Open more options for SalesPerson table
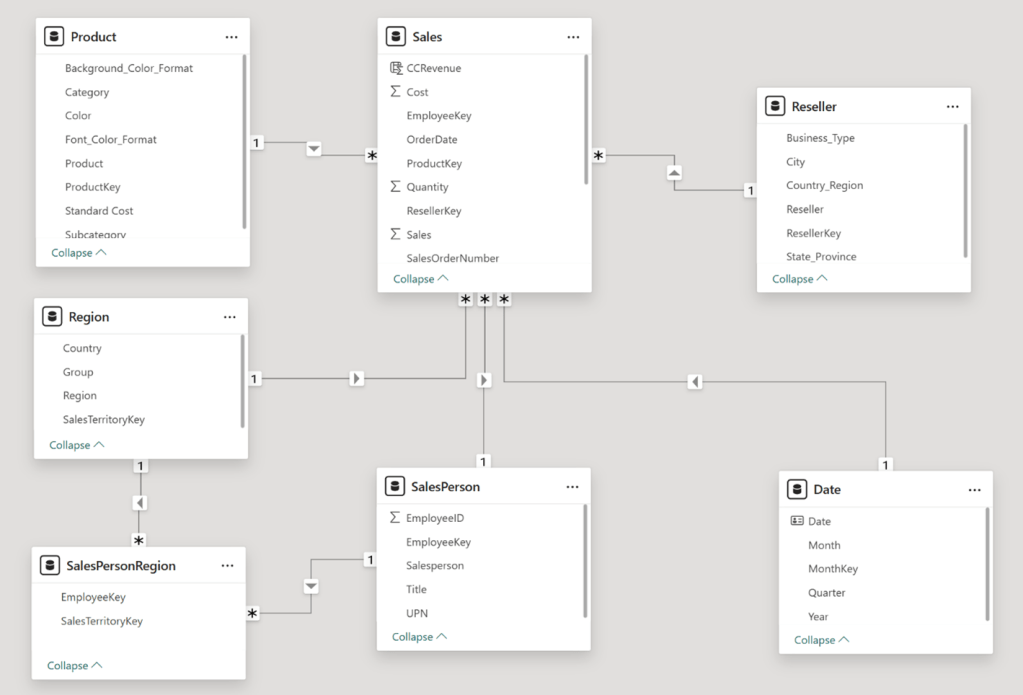The height and width of the screenshot is (695, 1023). [x=572, y=487]
